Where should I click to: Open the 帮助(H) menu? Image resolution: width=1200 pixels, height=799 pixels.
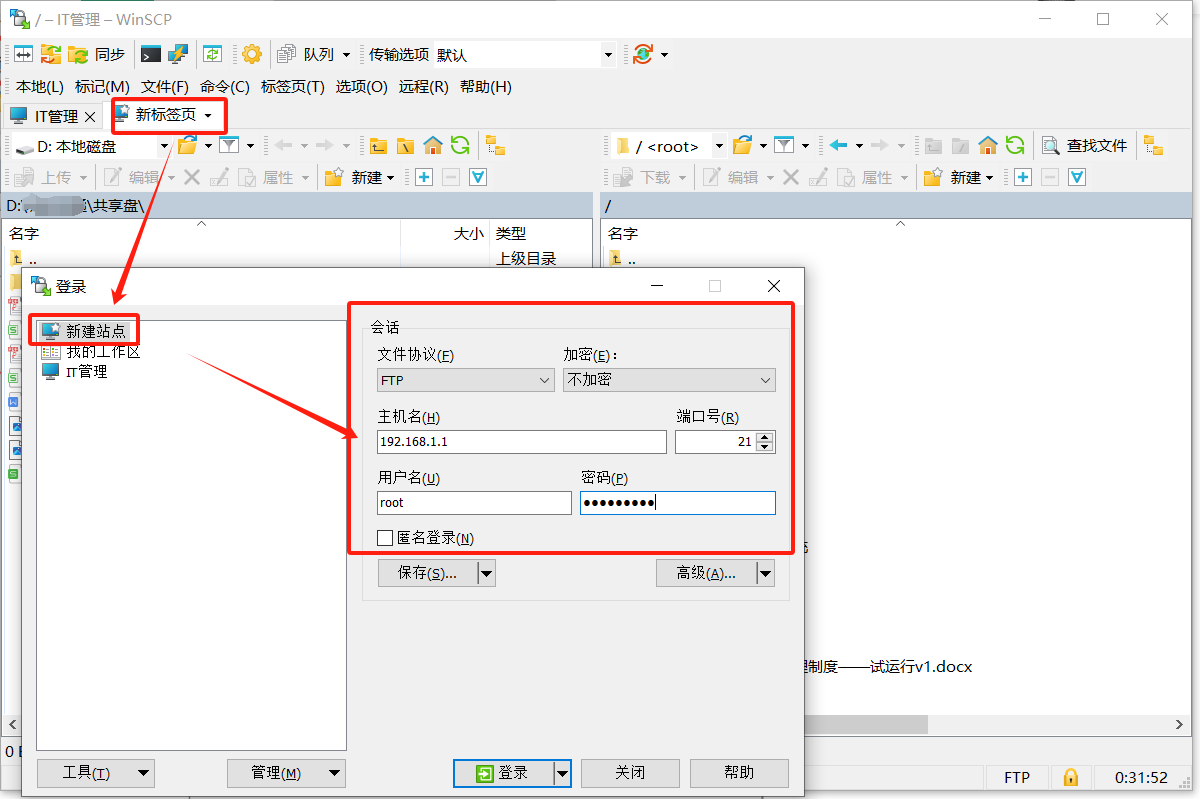coord(486,87)
